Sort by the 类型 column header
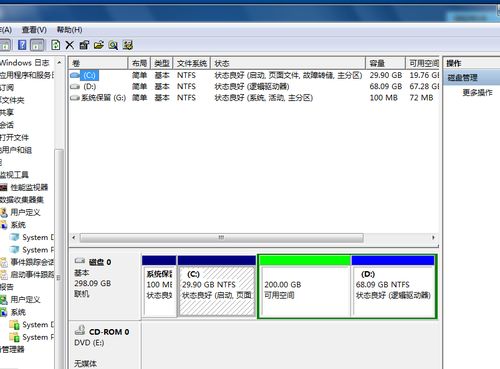This screenshot has height=369, width=500. tap(162, 63)
